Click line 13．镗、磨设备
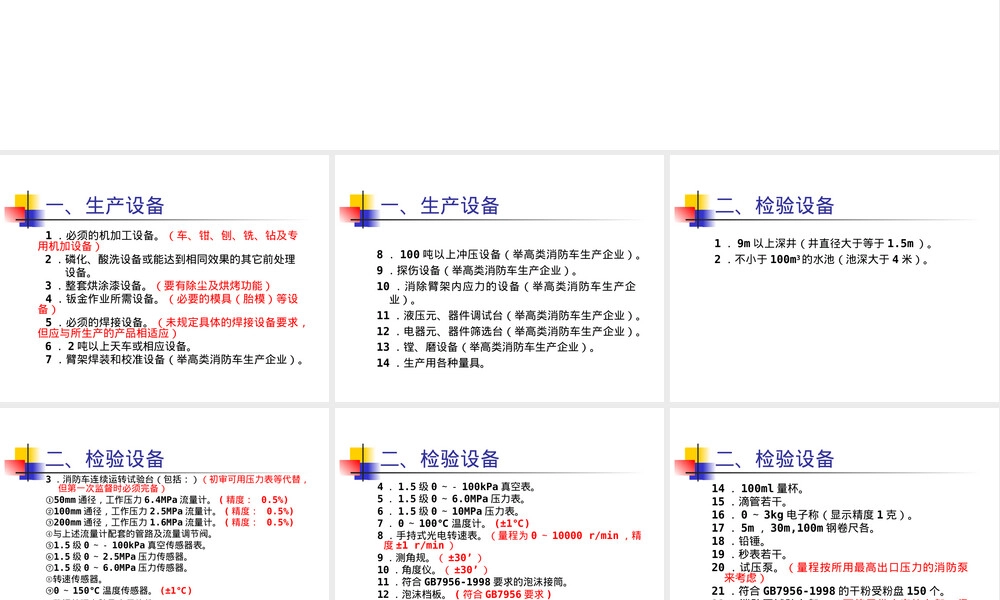Screen dimensions: 1000x600 click(486, 347)
